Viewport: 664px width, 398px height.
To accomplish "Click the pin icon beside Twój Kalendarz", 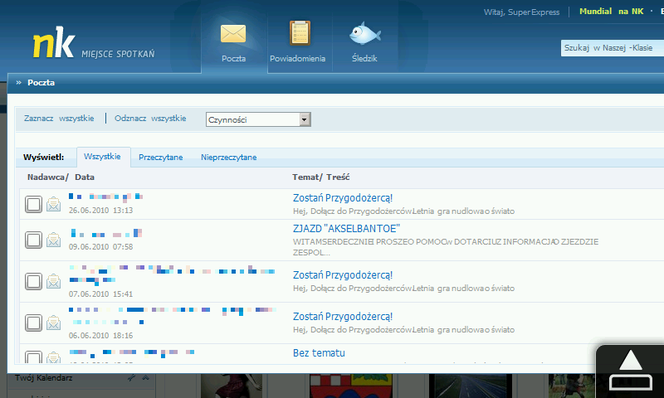I will point(132,378).
